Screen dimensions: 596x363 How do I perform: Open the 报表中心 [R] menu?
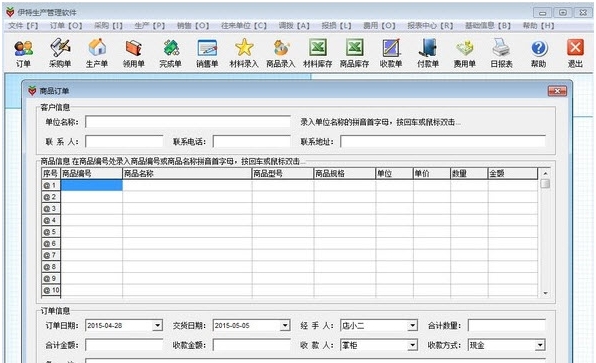point(430,25)
